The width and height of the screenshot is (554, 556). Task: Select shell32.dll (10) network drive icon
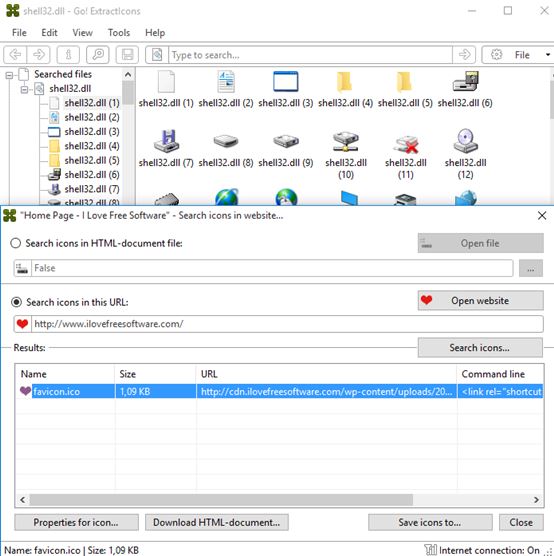(345, 141)
